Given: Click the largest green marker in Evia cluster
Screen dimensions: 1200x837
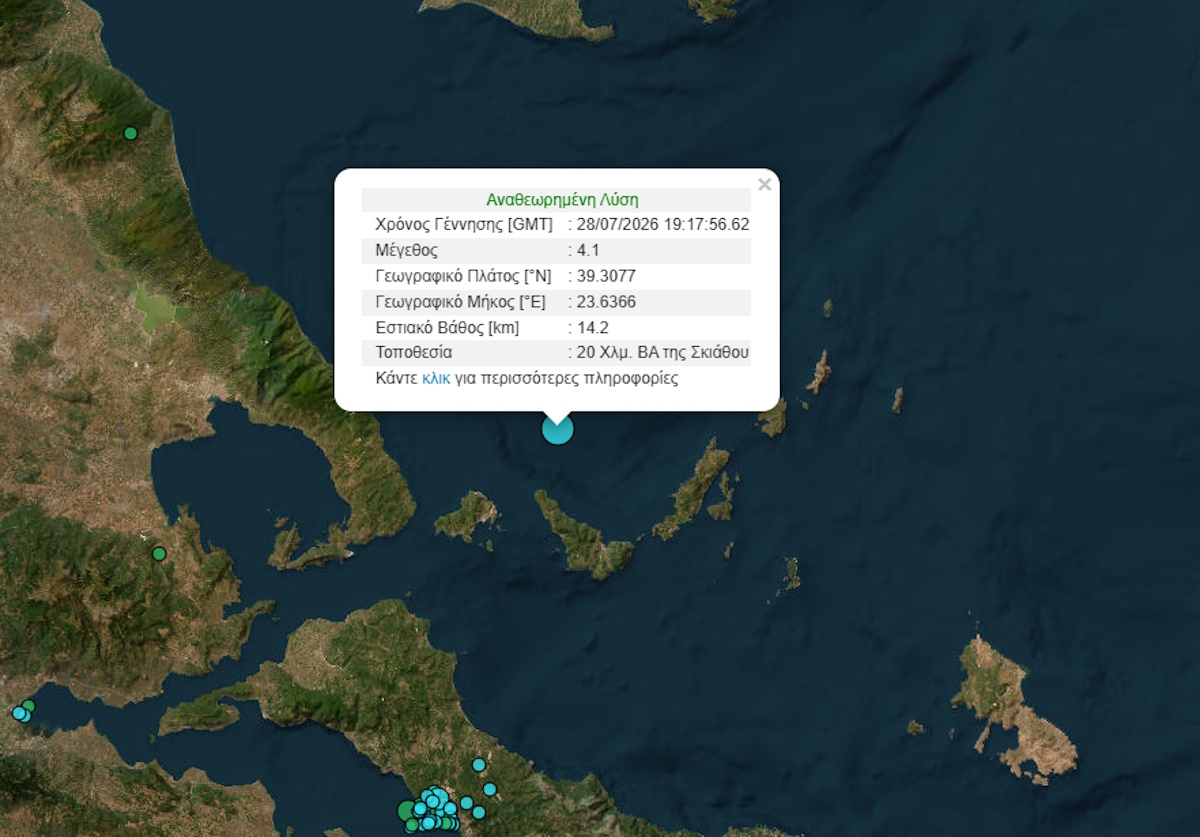Looking at the screenshot, I should pos(407,810).
